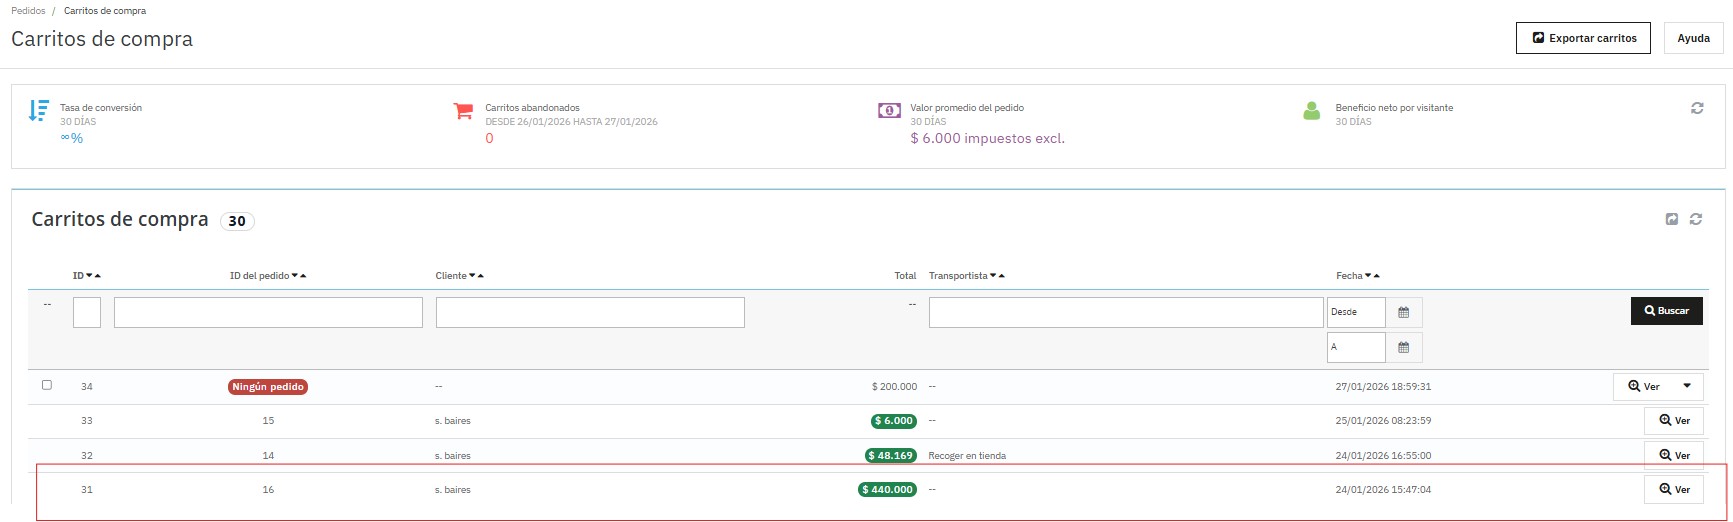Focus the Transportista filter input field
The width and height of the screenshot is (1733, 522).
pyautogui.click(x=1125, y=312)
